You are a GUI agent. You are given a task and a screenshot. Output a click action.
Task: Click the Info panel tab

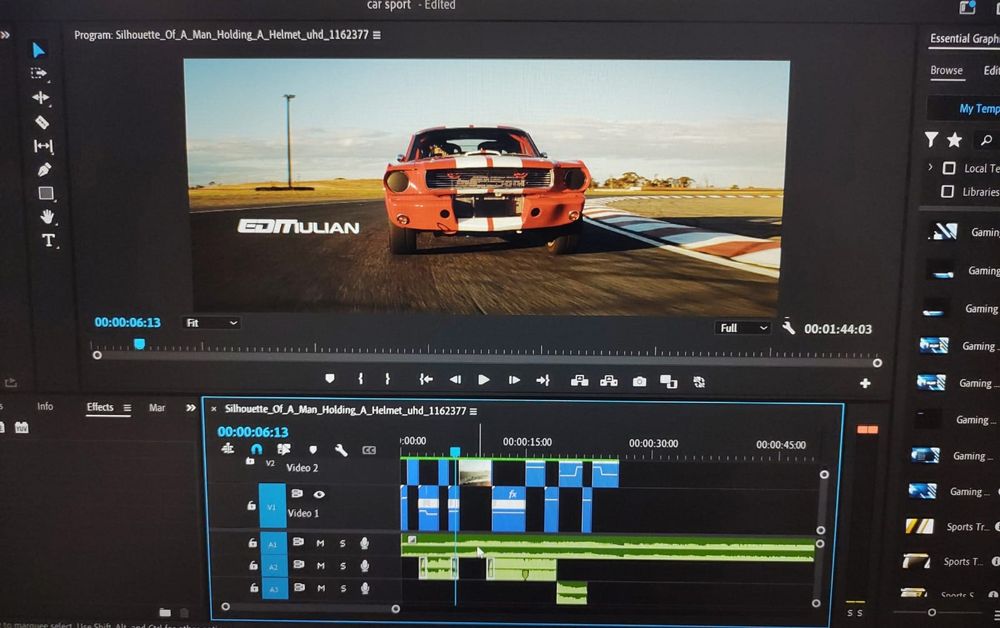45,407
